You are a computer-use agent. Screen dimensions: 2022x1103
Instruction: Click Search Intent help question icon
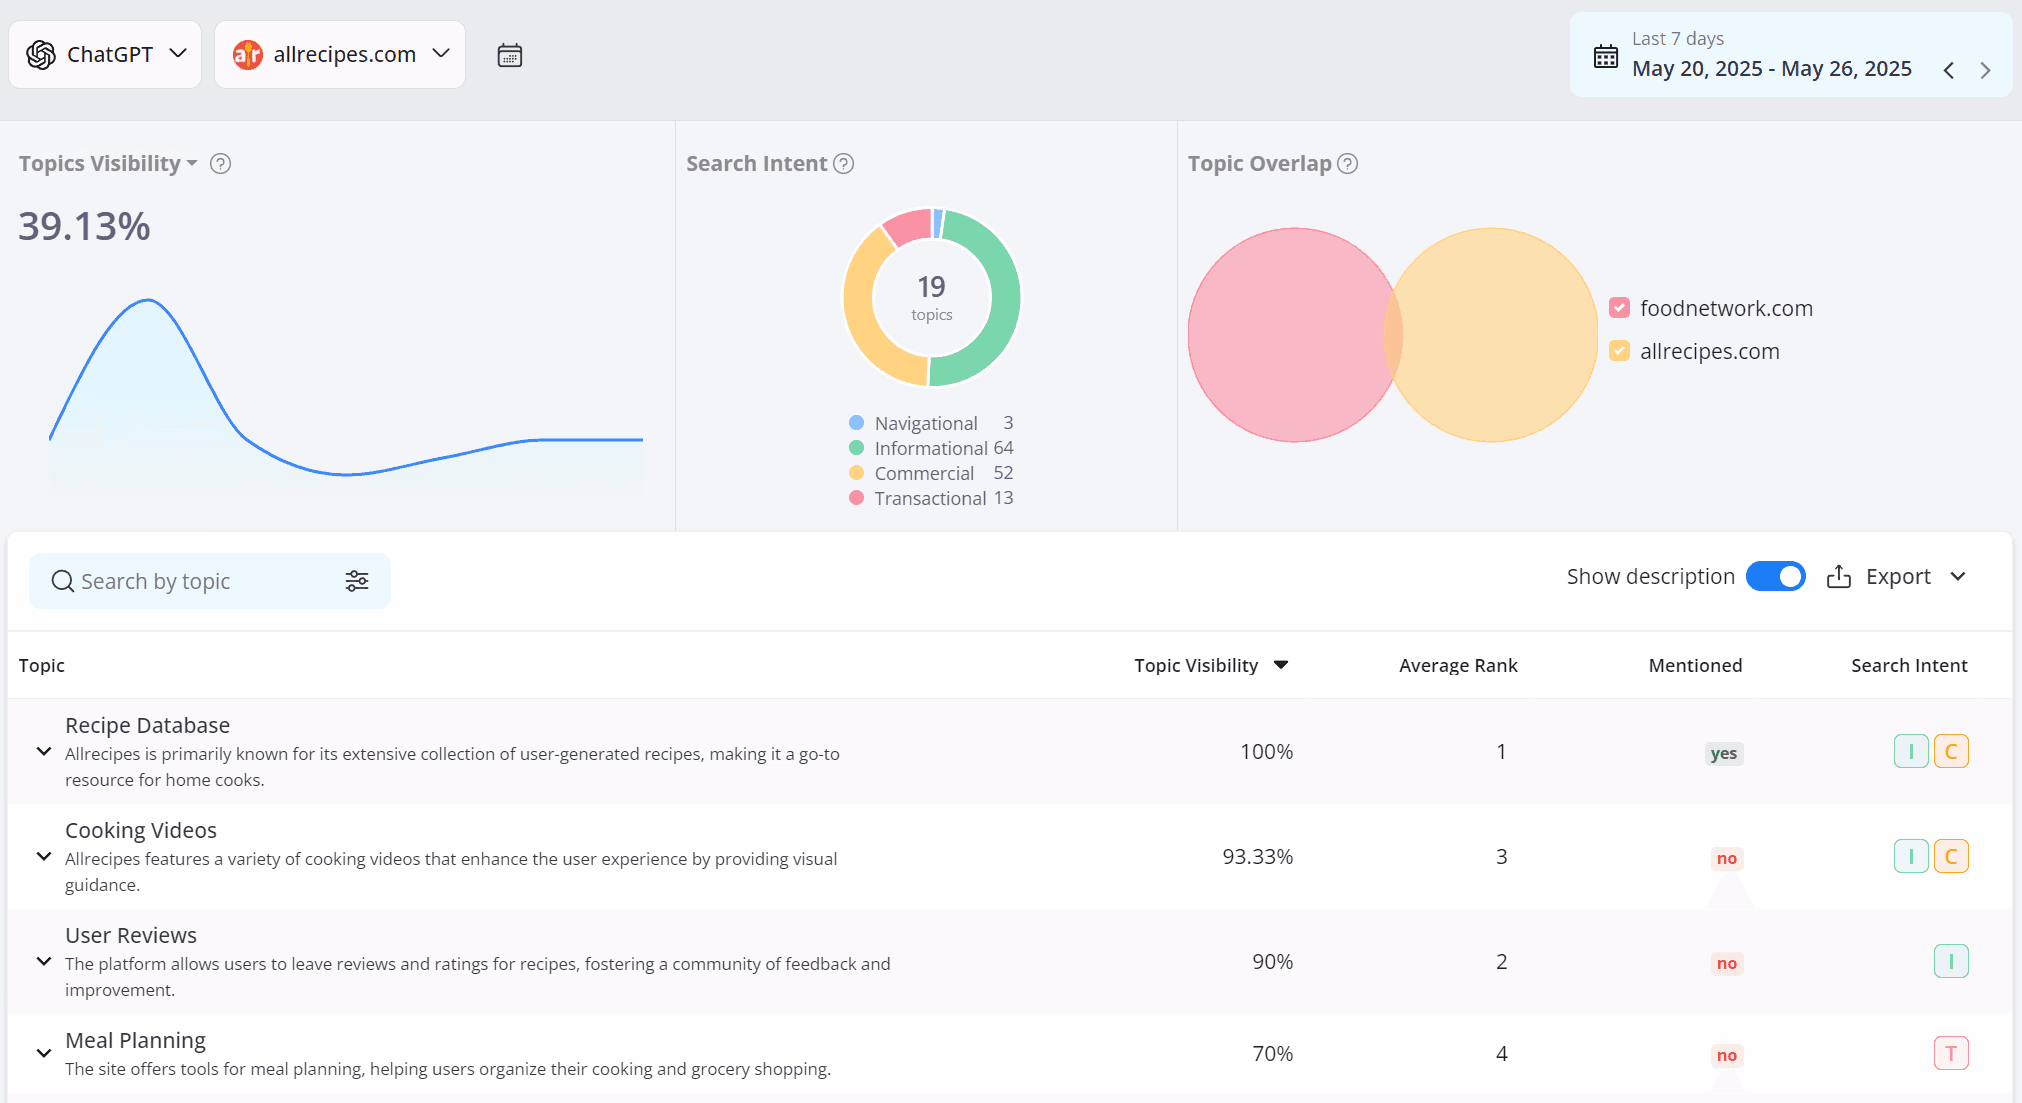844,164
